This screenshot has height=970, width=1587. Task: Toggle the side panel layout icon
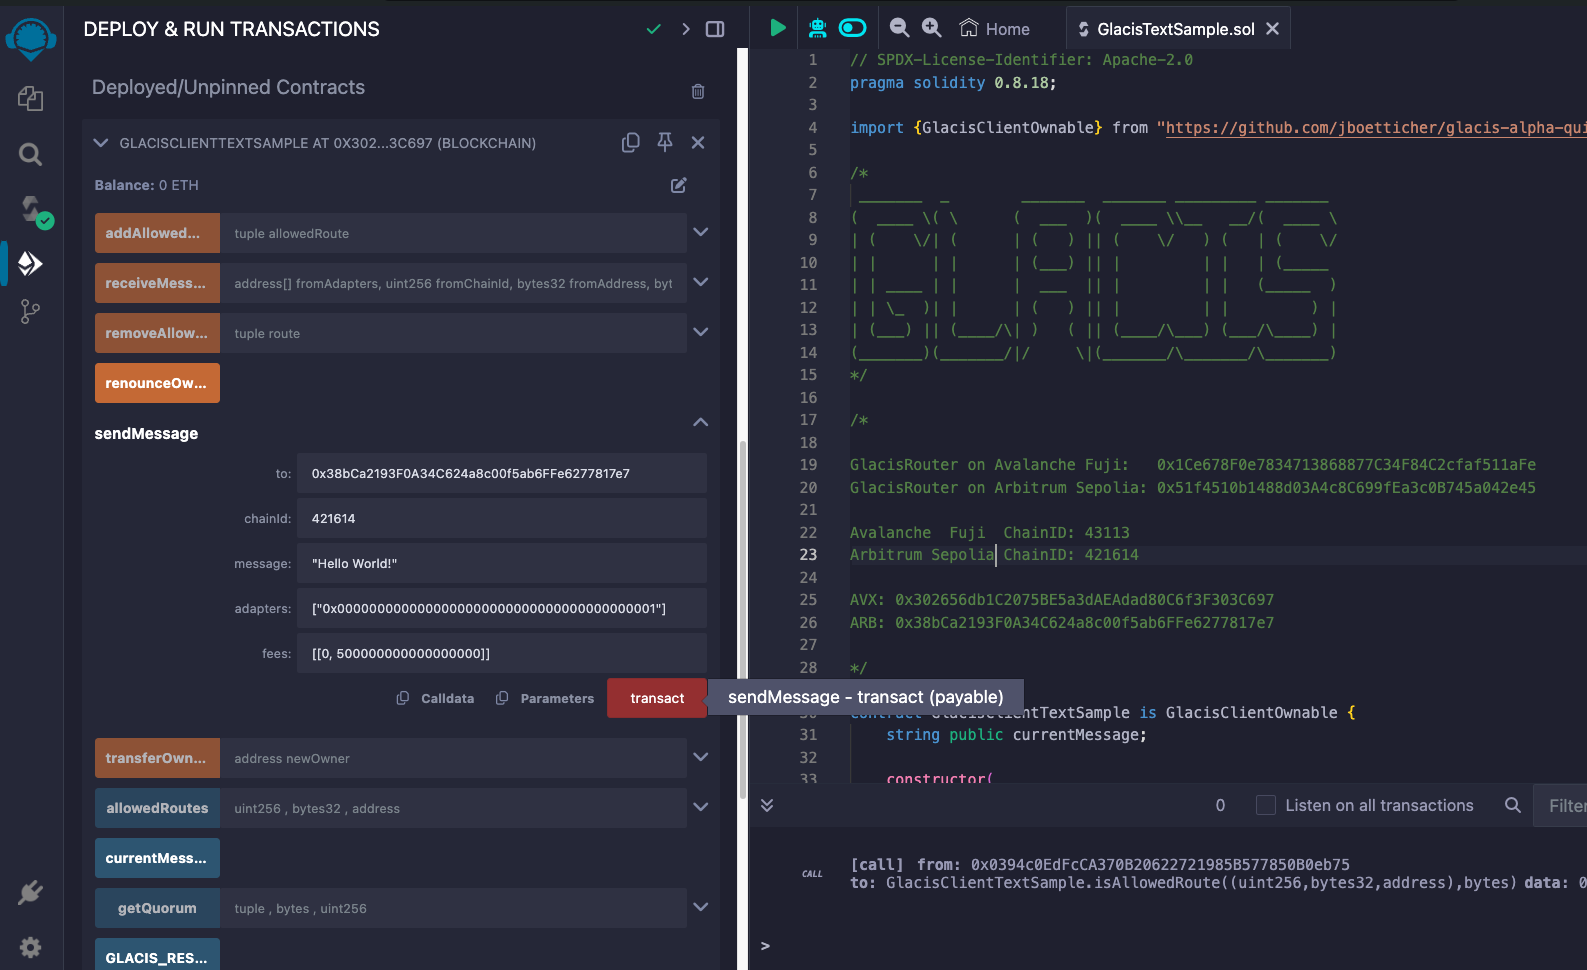[715, 29]
